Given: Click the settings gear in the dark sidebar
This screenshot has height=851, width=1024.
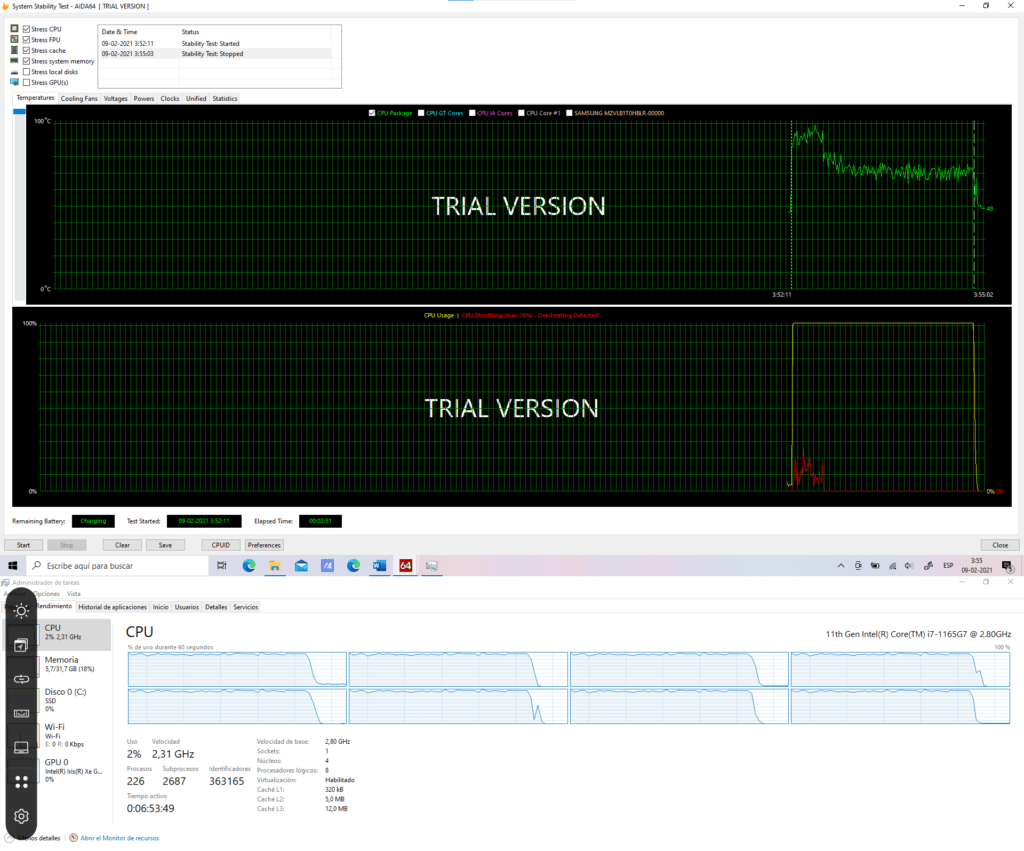Looking at the screenshot, I should click(21, 816).
